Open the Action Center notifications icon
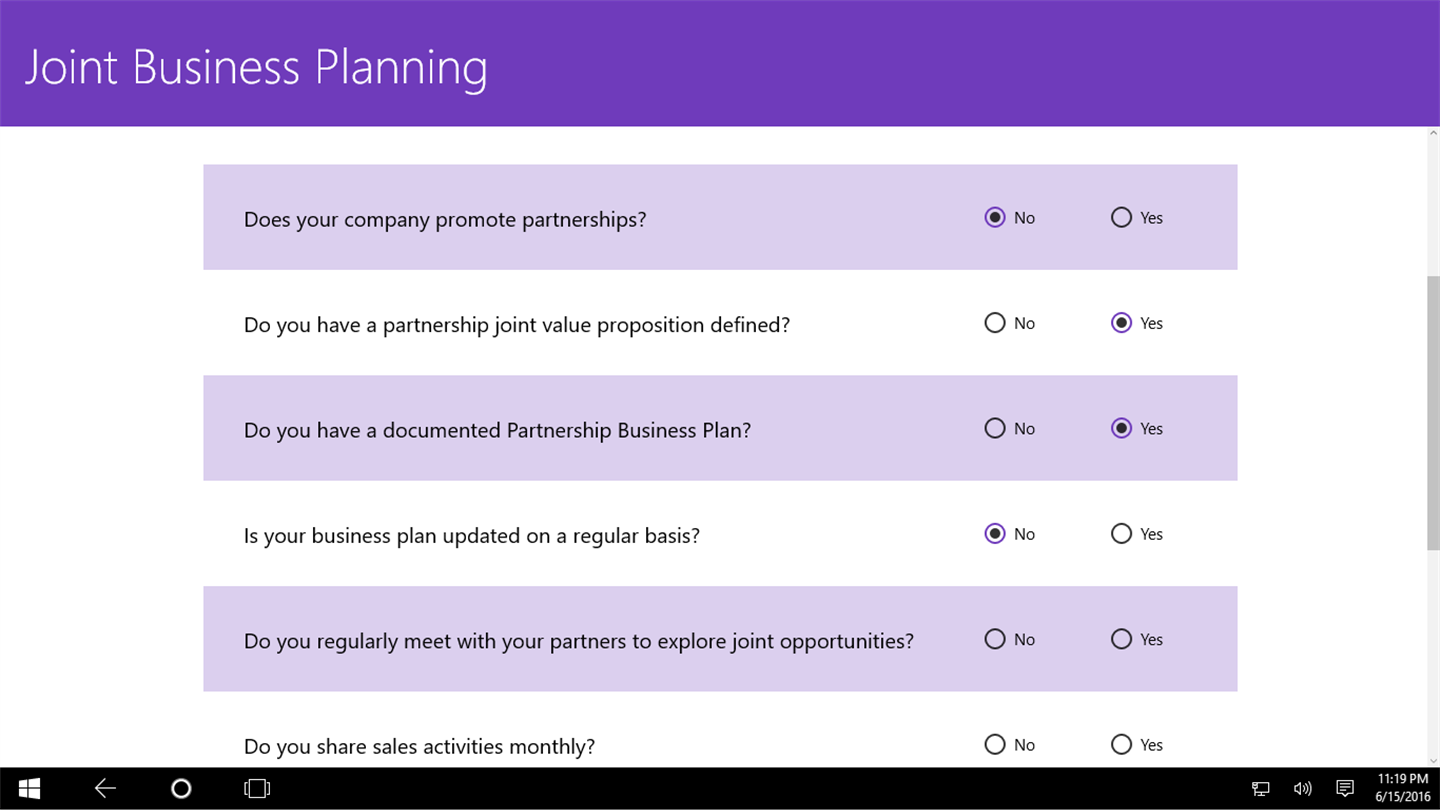The image size is (1440, 810). click(1345, 789)
